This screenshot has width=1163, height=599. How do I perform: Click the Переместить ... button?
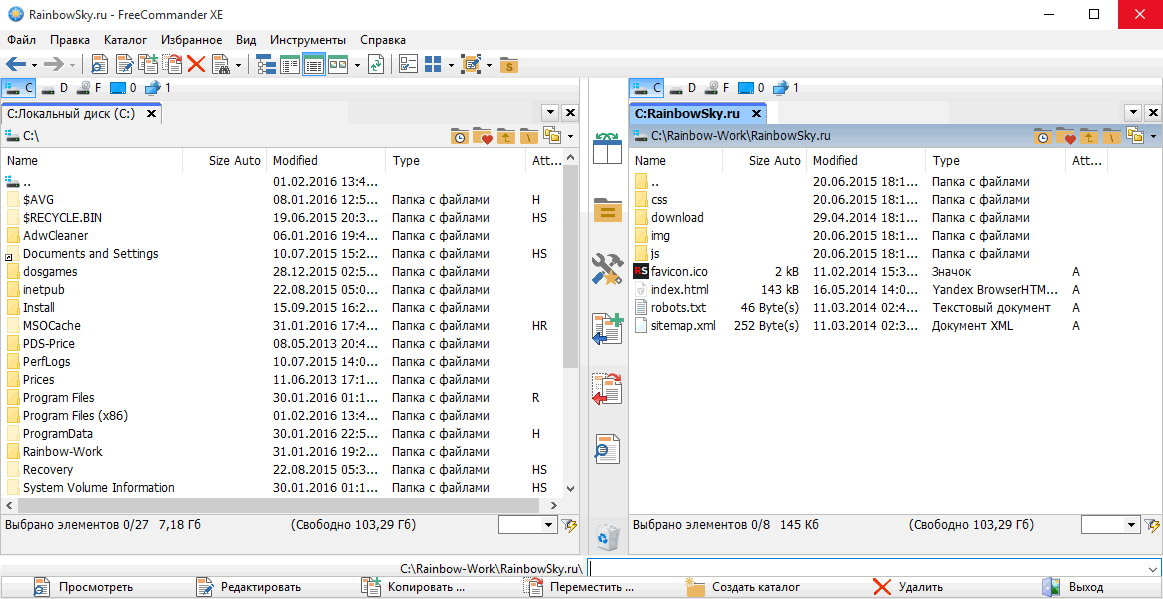coord(577,588)
